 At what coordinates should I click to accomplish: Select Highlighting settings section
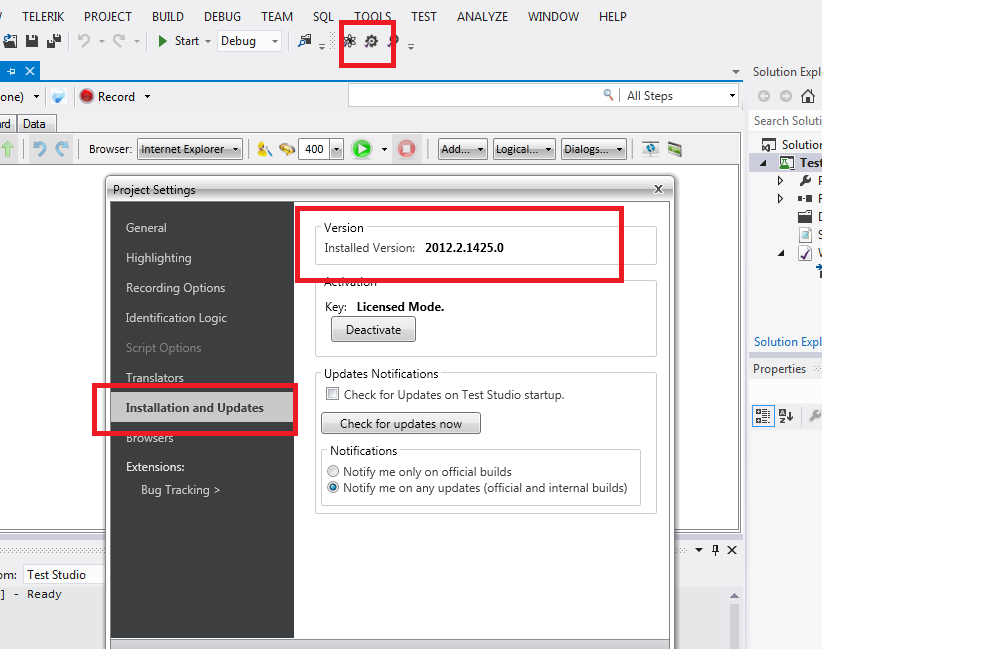158,258
